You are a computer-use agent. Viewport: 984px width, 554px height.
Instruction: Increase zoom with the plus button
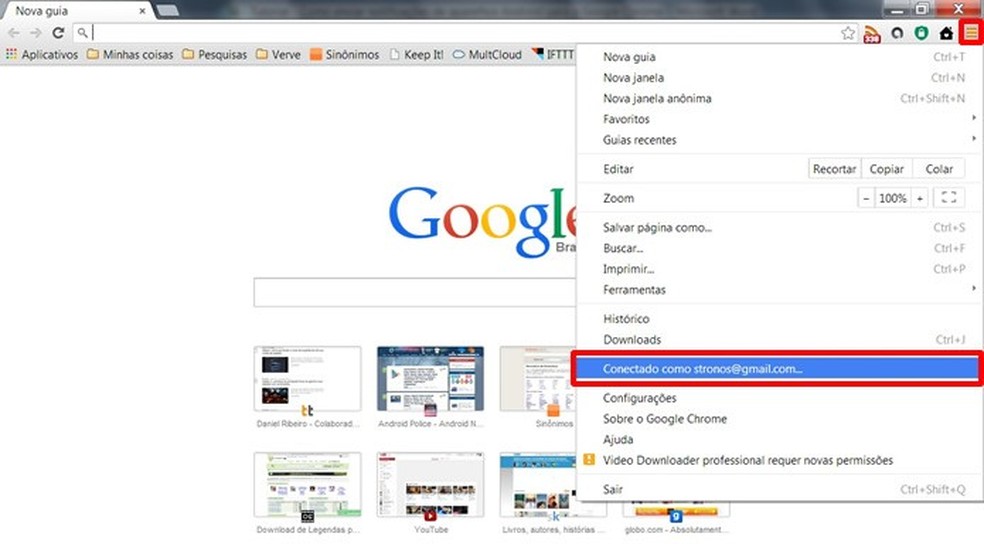click(x=919, y=198)
